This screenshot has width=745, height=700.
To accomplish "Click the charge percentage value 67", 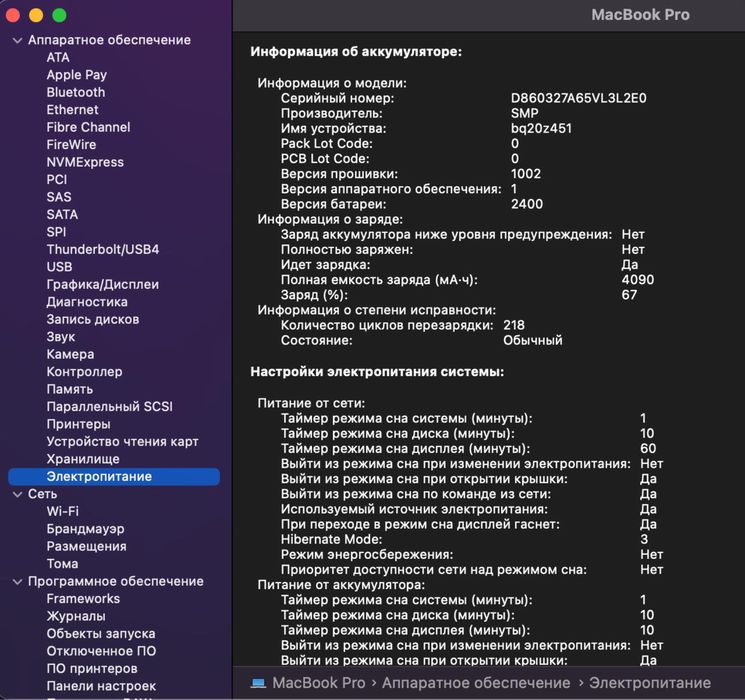I will (629, 295).
